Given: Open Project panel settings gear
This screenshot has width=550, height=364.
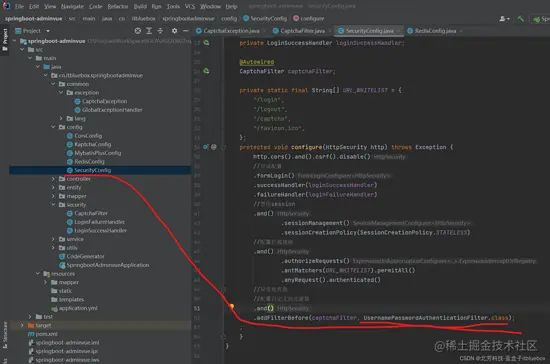Looking at the screenshot, I should [x=174, y=31].
